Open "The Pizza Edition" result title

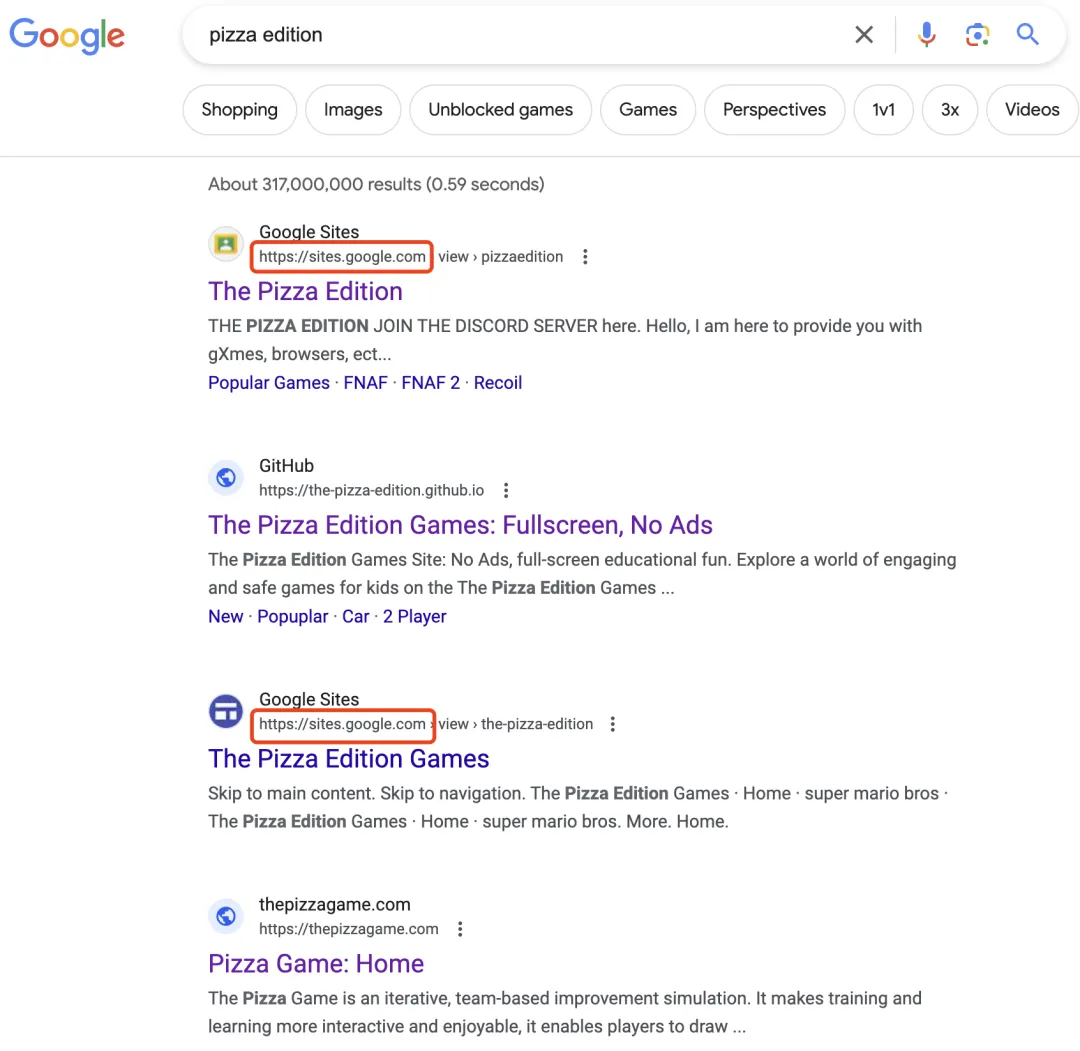coord(305,291)
